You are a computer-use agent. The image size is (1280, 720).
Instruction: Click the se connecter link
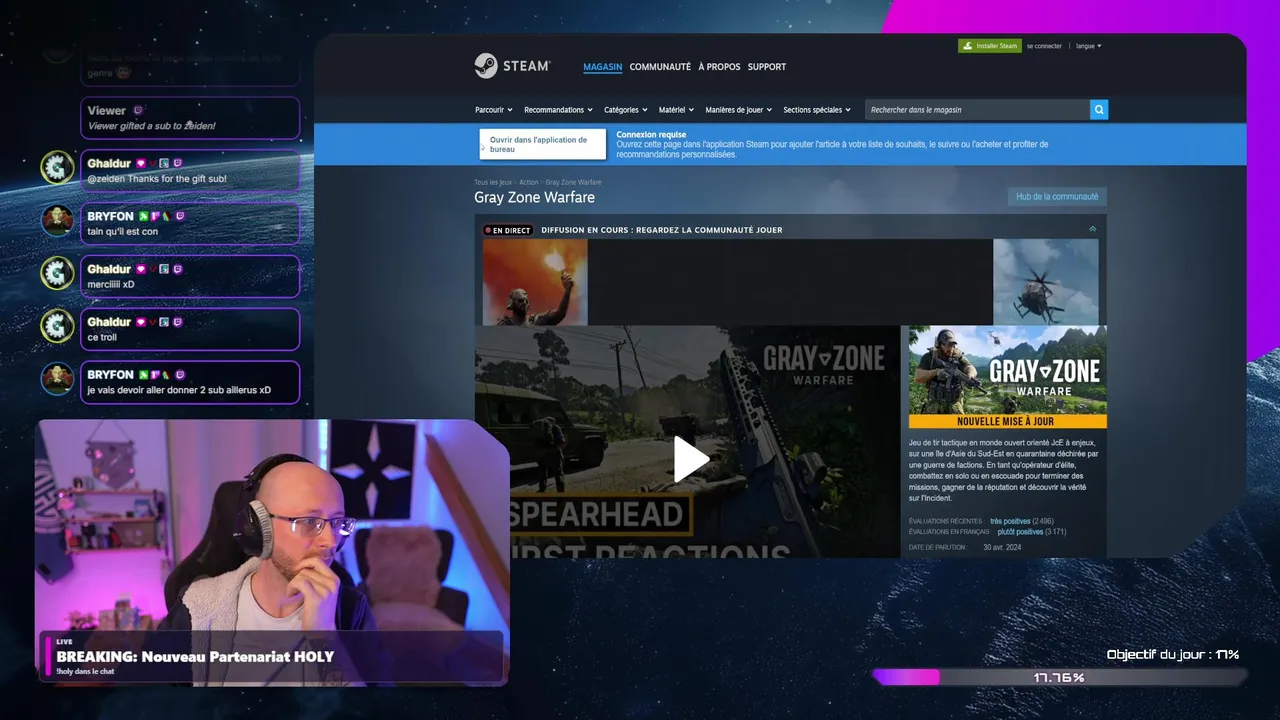point(1044,46)
